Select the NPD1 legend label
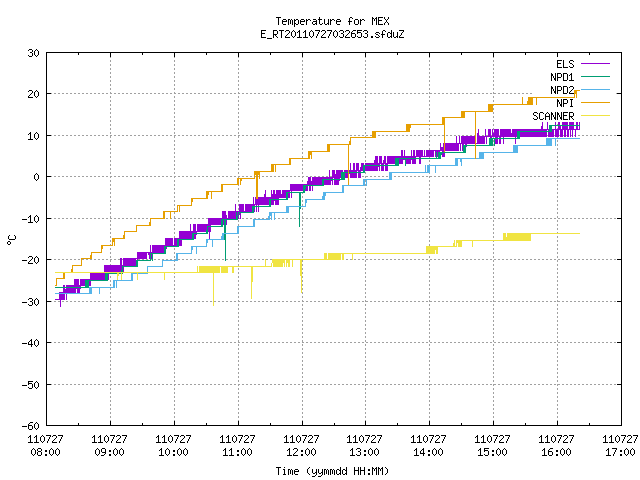This screenshot has width=640, height=480. (x=562, y=77)
